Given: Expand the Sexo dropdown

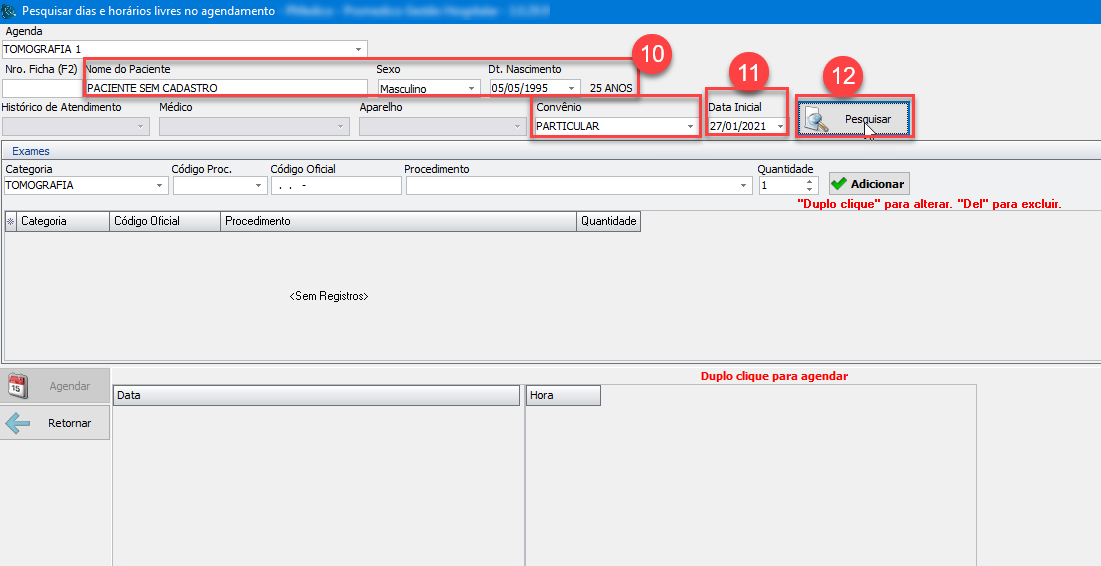Looking at the screenshot, I should point(472,88).
